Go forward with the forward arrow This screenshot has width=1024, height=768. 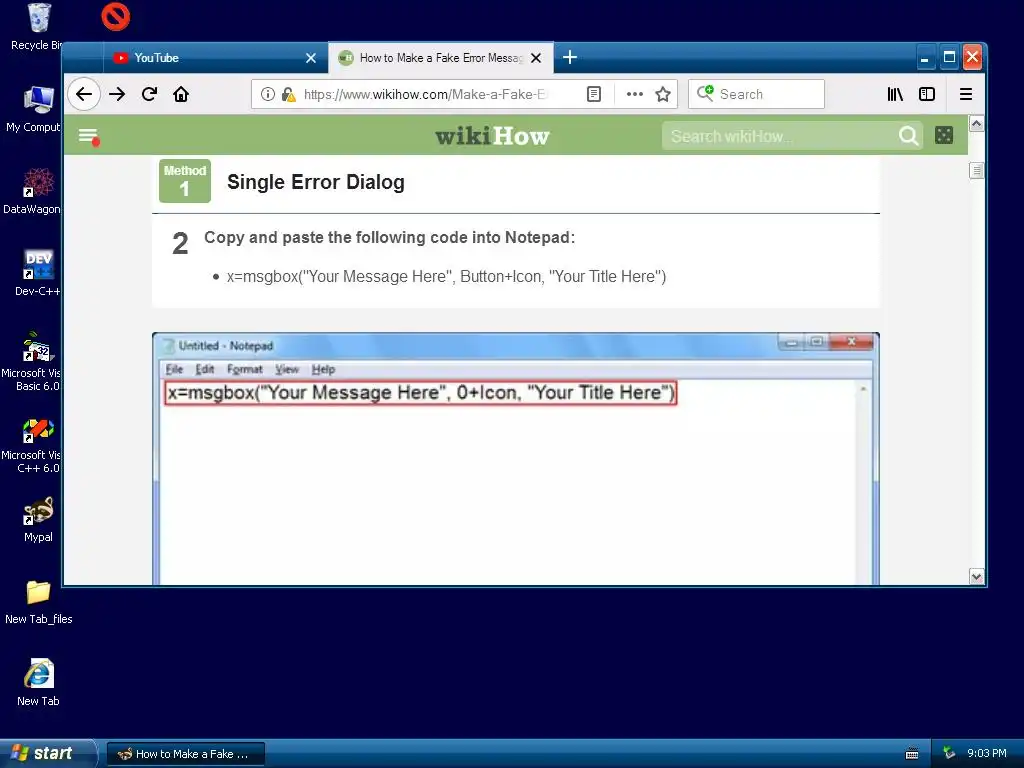coord(118,94)
